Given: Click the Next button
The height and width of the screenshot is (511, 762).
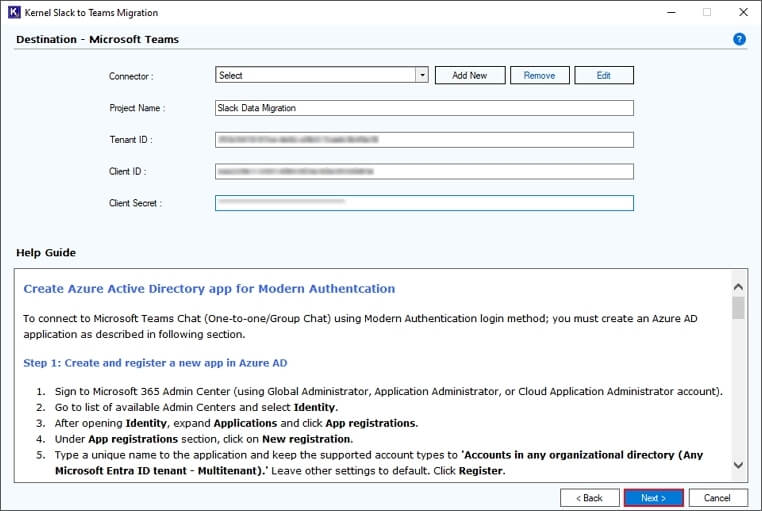Looking at the screenshot, I should pos(654,498).
